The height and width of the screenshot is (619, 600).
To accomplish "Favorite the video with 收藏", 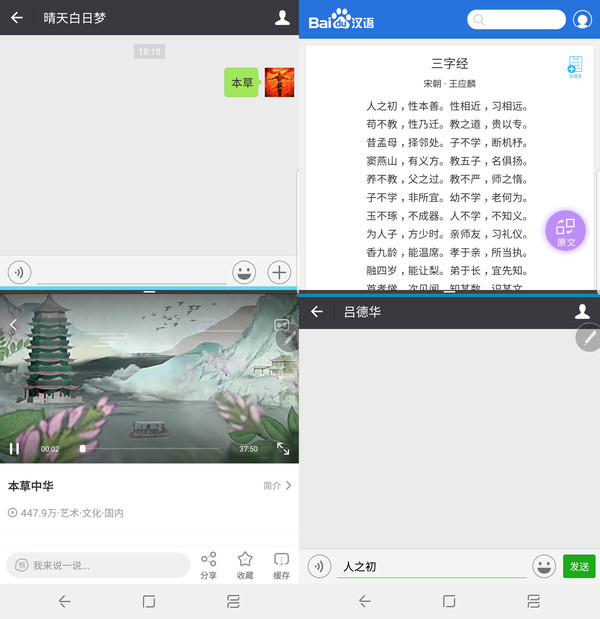I will pyautogui.click(x=245, y=565).
